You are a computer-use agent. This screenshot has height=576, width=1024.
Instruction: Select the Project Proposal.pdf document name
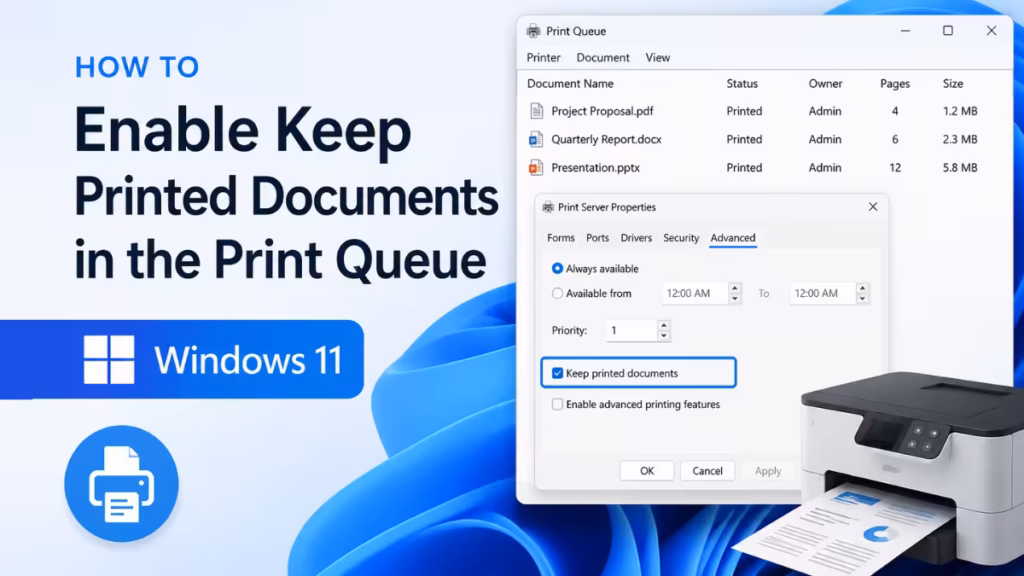coord(602,111)
